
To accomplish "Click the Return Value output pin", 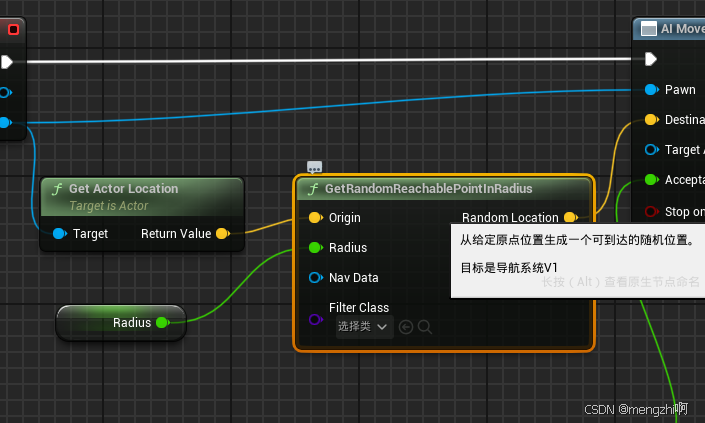I will (223, 233).
